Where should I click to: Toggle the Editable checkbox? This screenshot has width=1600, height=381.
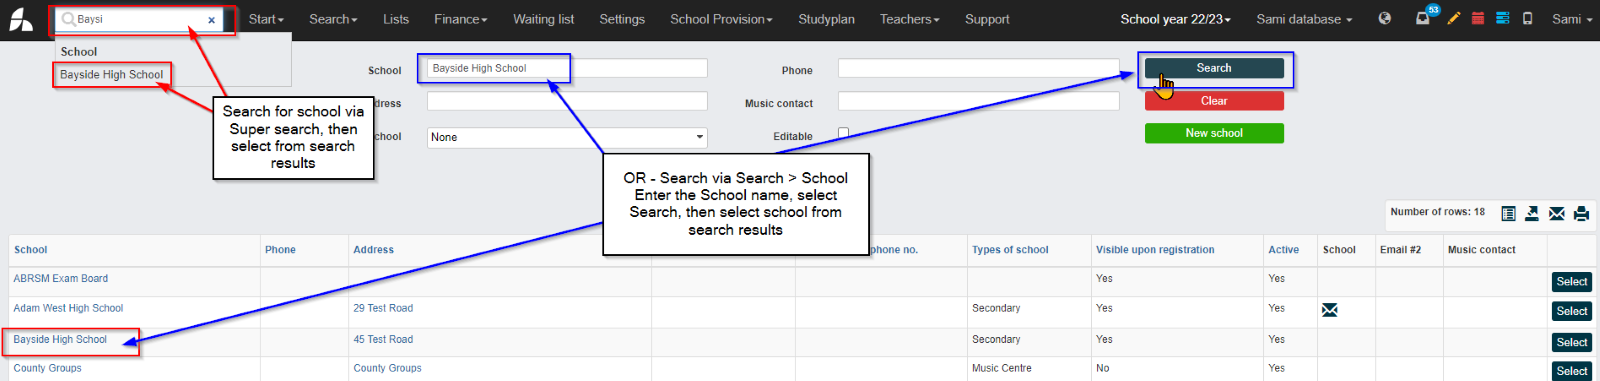[843, 133]
